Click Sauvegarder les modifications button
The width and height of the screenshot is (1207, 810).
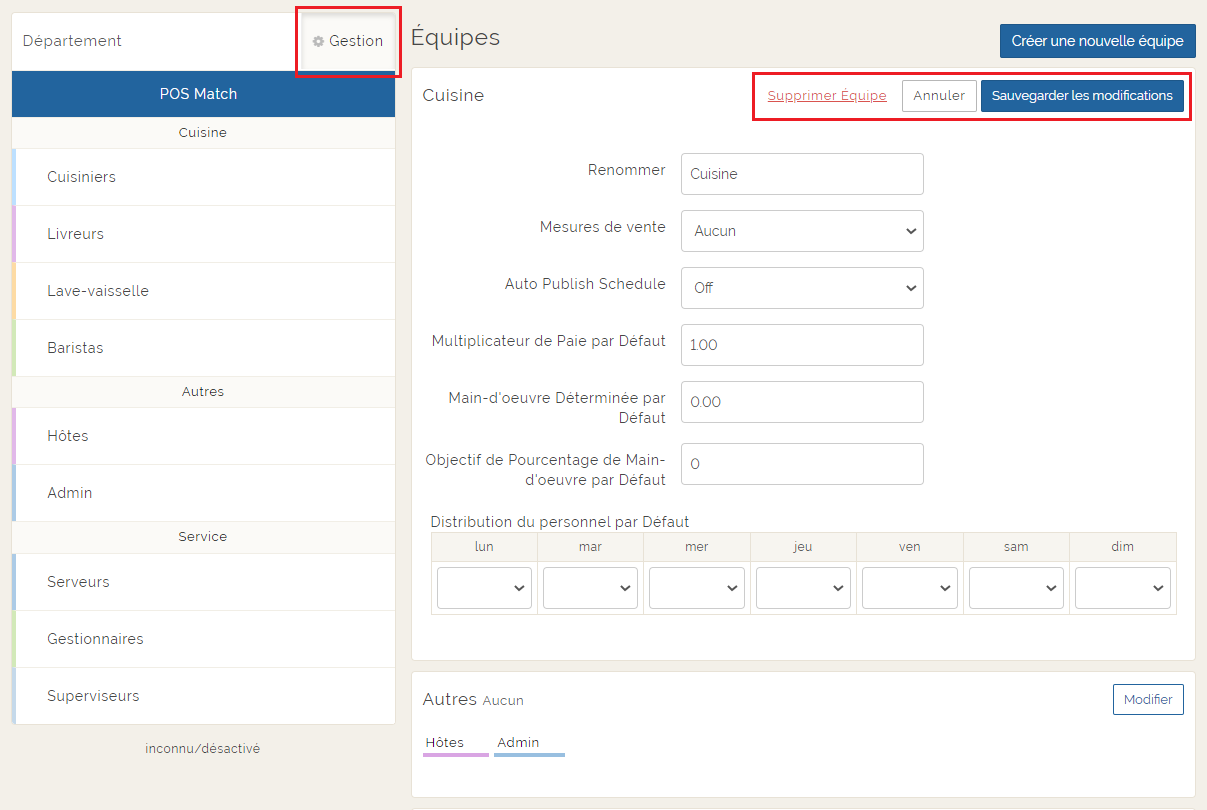pyautogui.click(x=1082, y=96)
